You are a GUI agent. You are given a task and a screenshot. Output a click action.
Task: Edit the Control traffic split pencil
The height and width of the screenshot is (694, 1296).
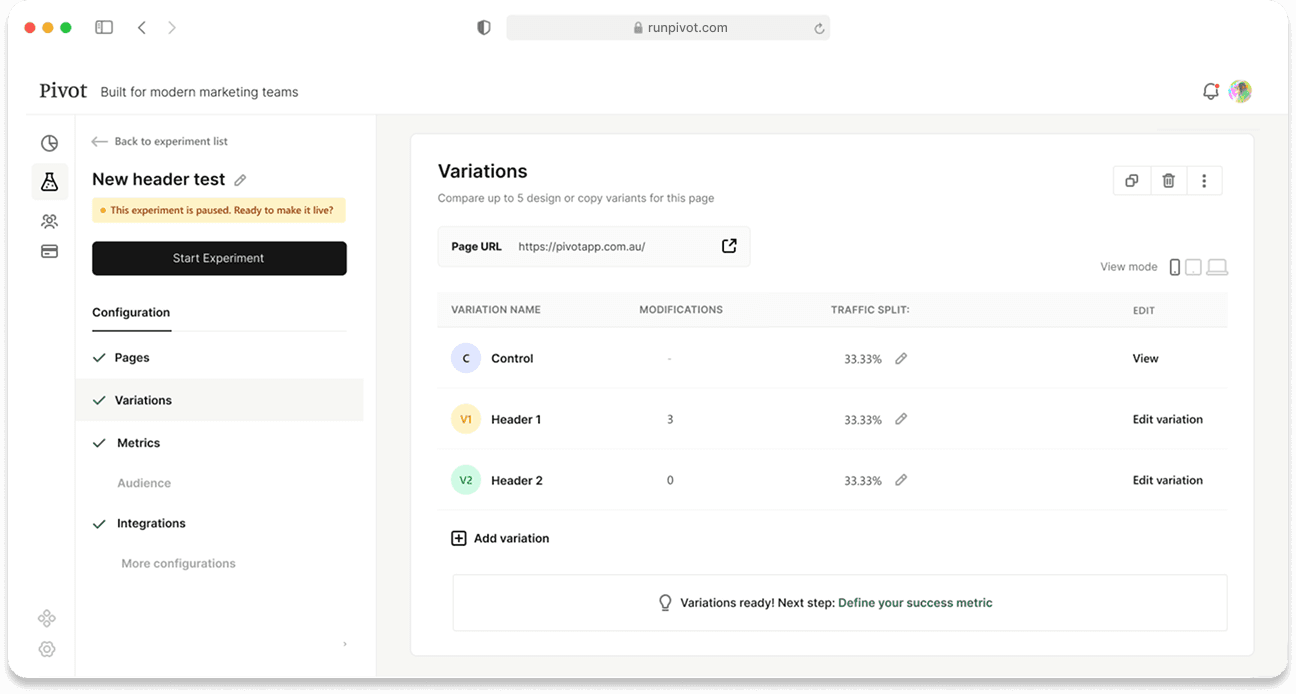click(x=901, y=358)
